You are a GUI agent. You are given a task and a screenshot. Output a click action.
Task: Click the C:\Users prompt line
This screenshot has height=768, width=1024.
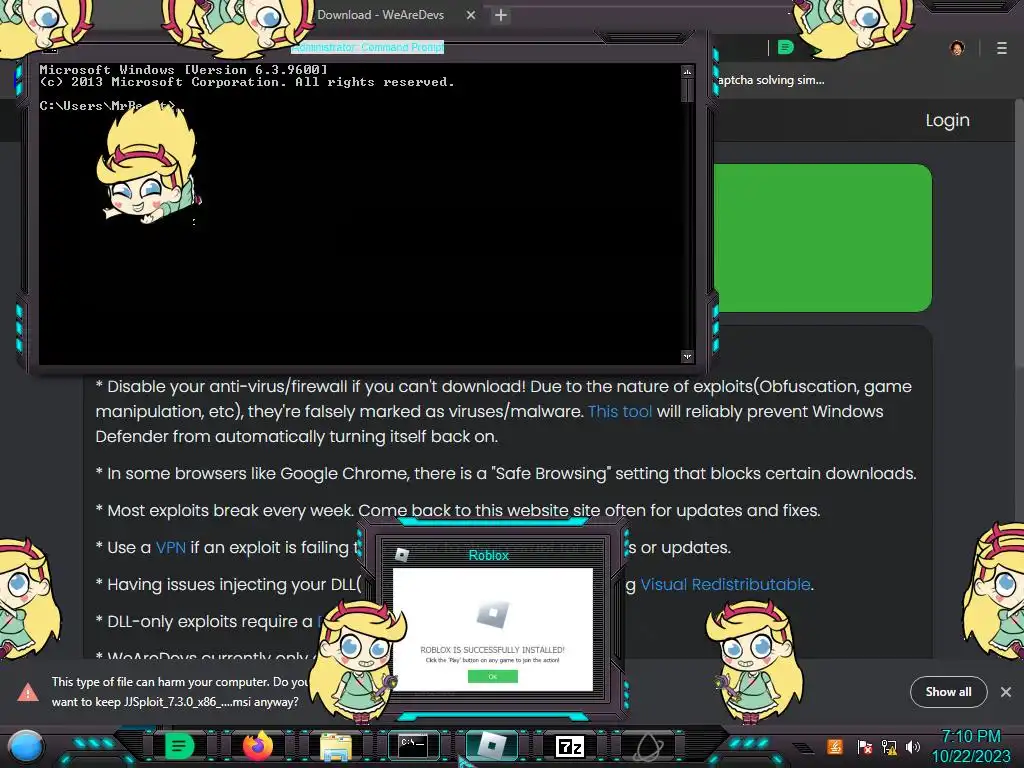[112, 106]
